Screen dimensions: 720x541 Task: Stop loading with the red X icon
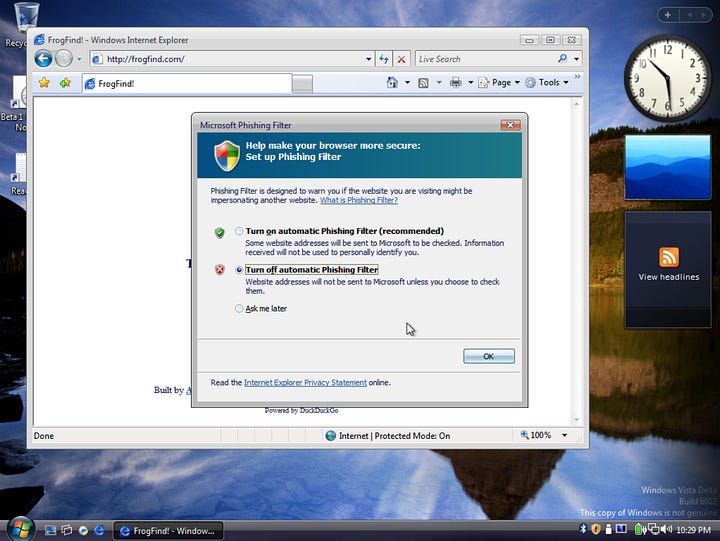pyautogui.click(x=401, y=59)
